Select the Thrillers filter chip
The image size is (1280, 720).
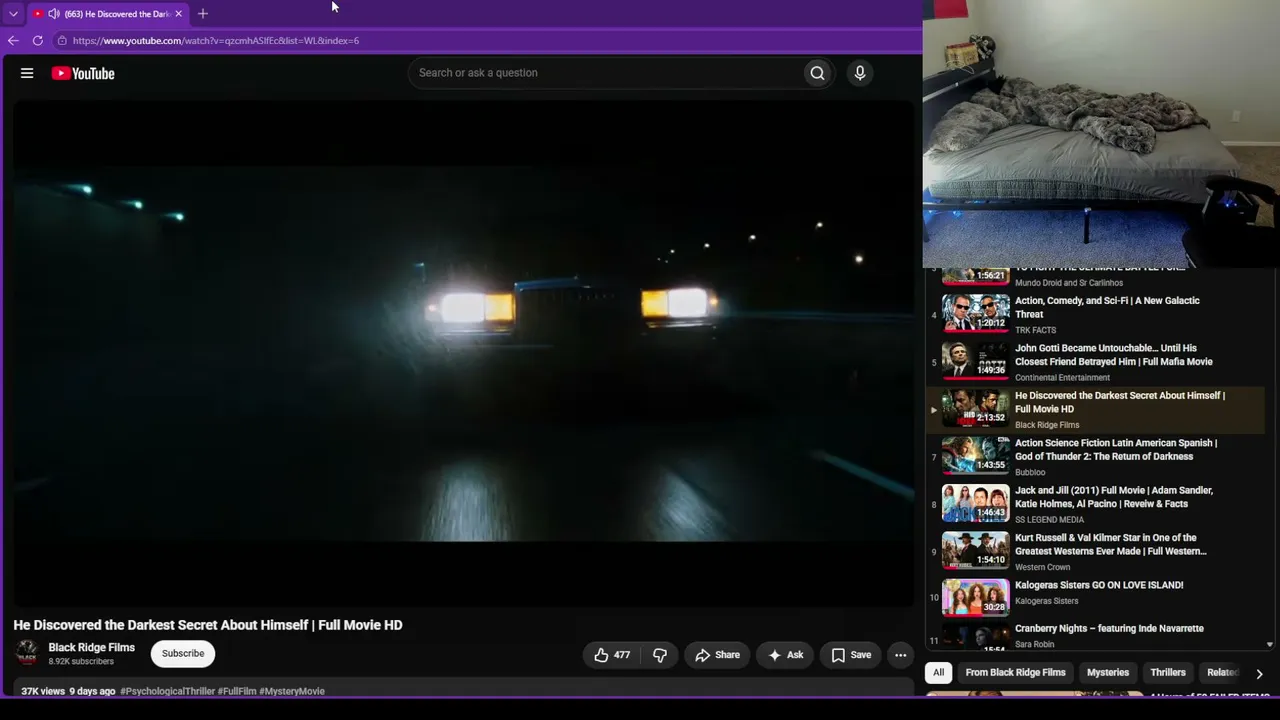[1168, 673]
